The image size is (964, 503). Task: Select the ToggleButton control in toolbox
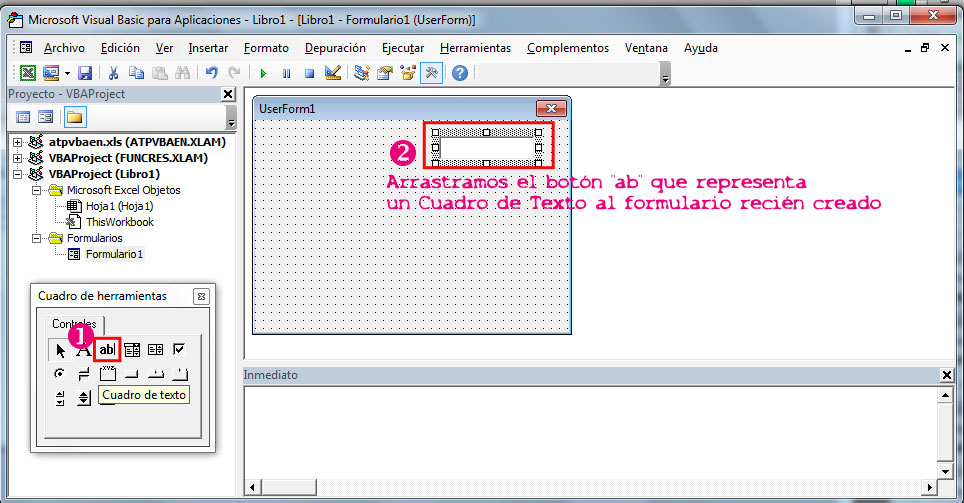84,374
